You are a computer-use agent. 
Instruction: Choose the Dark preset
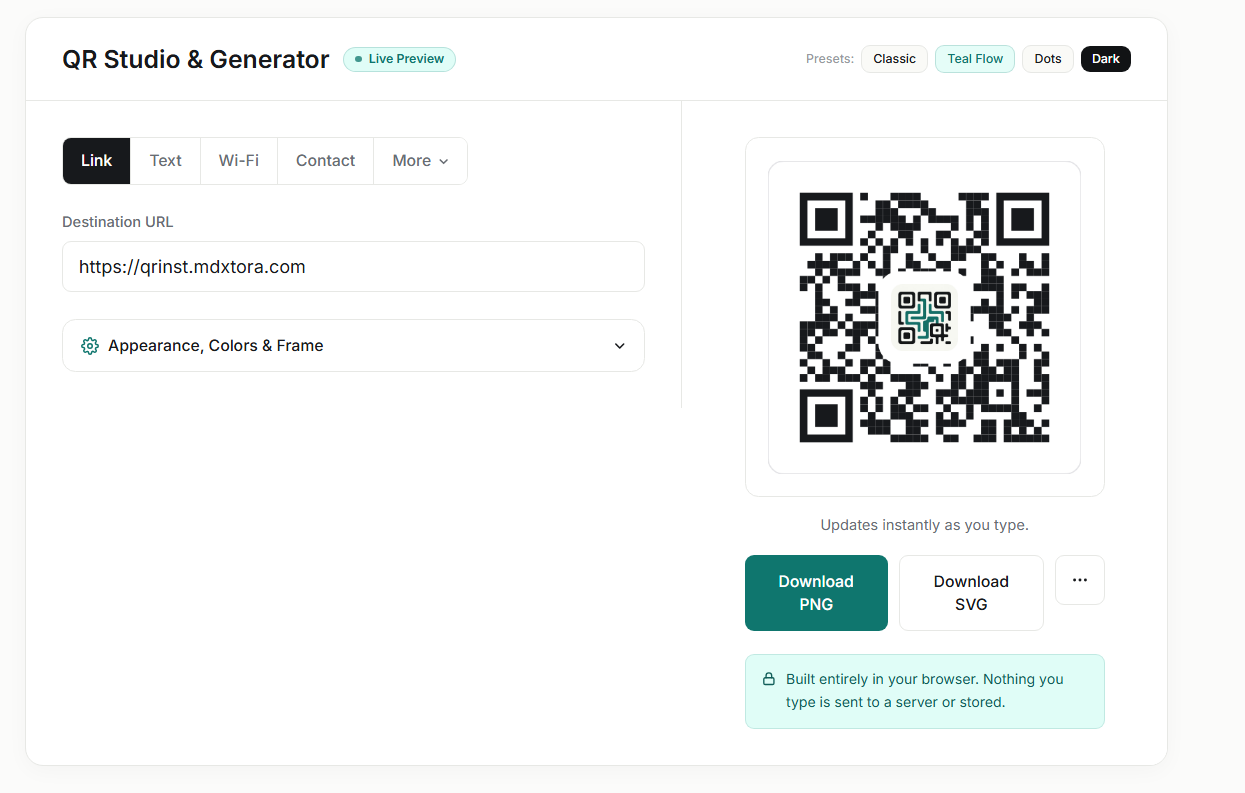point(1106,59)
